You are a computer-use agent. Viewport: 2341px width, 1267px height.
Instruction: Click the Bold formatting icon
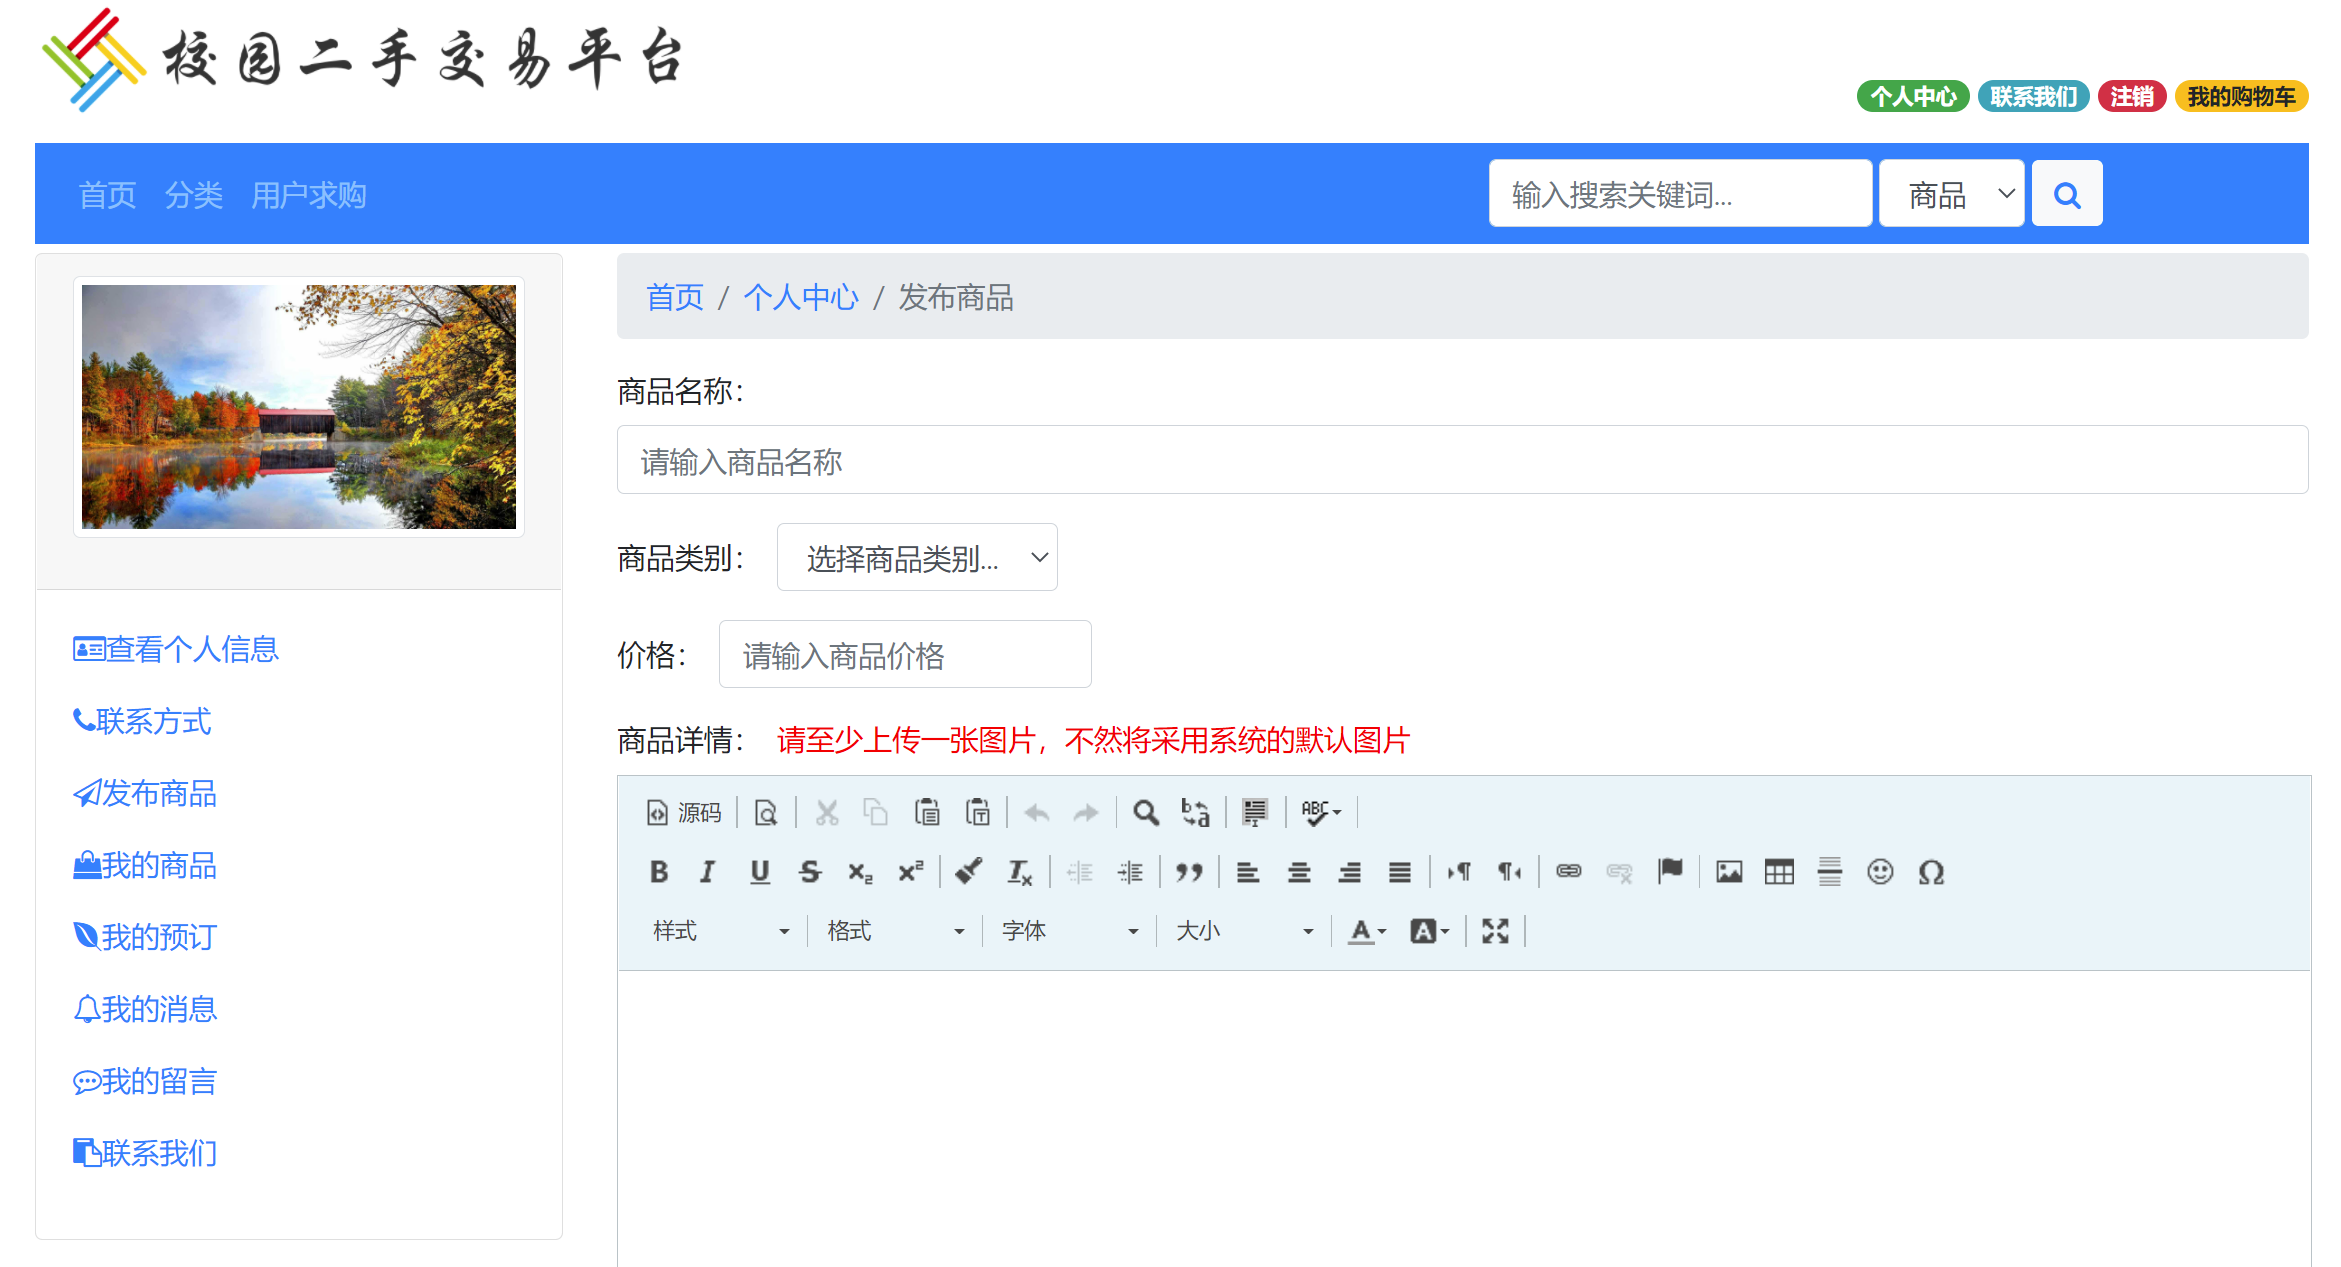[x=658, y=872]
